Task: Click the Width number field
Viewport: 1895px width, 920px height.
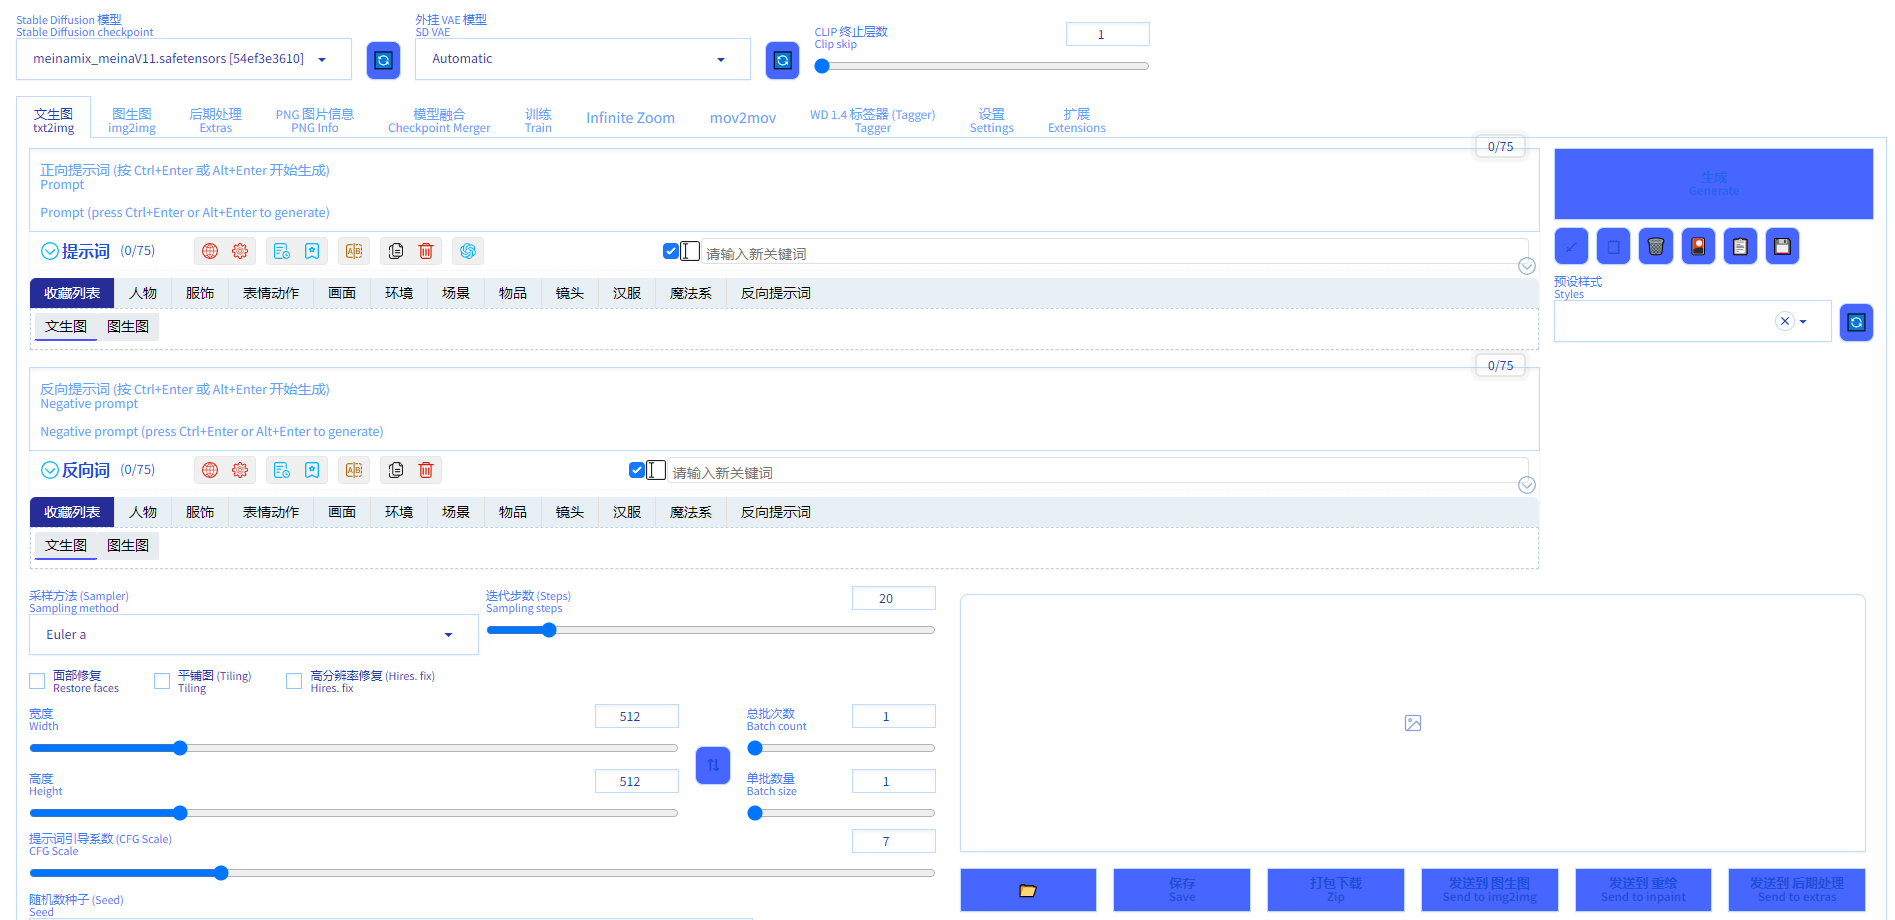Action: [636, 716]
